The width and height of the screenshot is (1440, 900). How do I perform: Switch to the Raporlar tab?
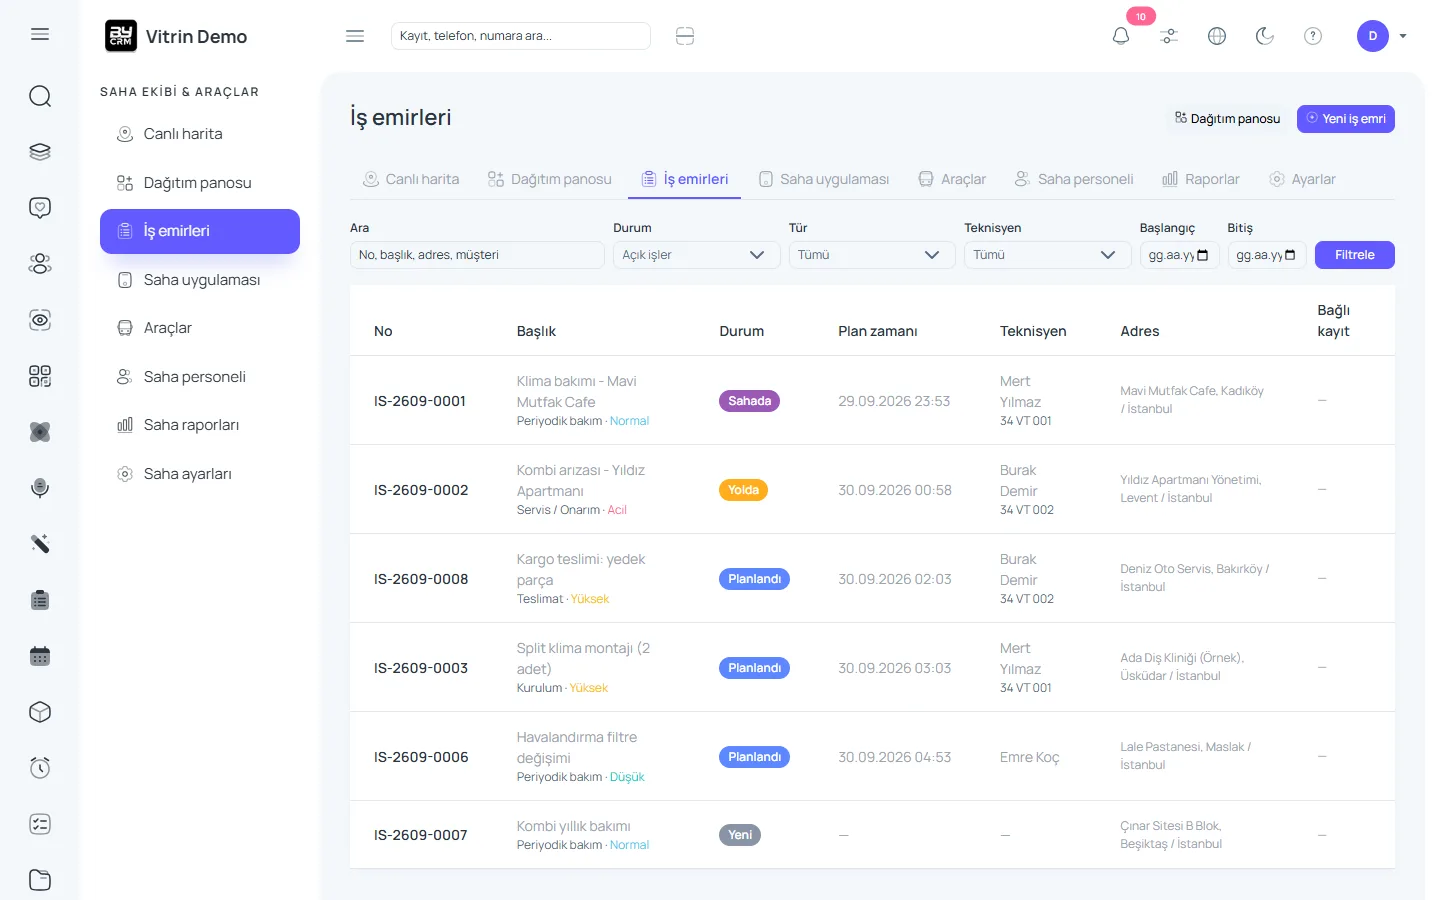[x=1201, y=179]
